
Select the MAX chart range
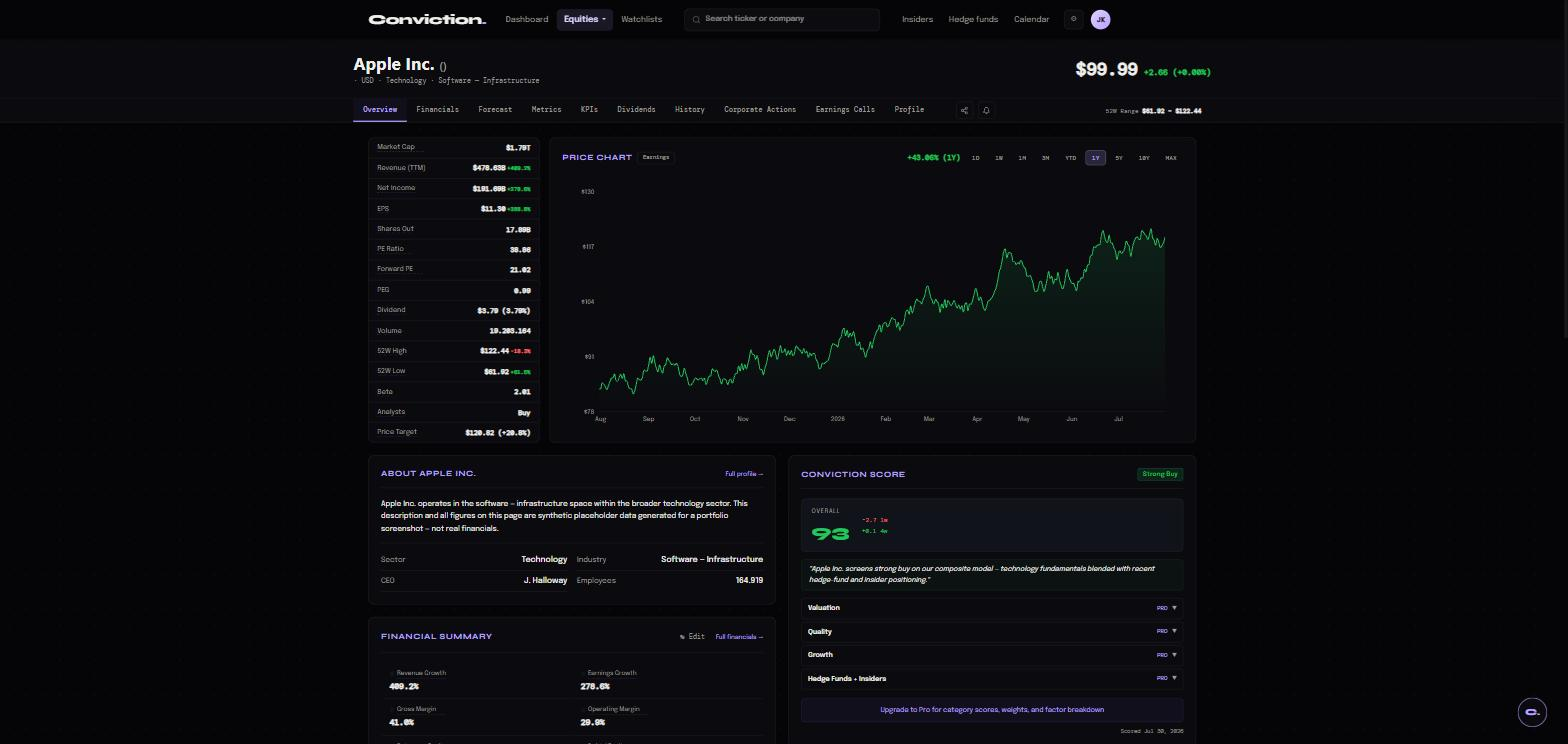pos(1171,158)
